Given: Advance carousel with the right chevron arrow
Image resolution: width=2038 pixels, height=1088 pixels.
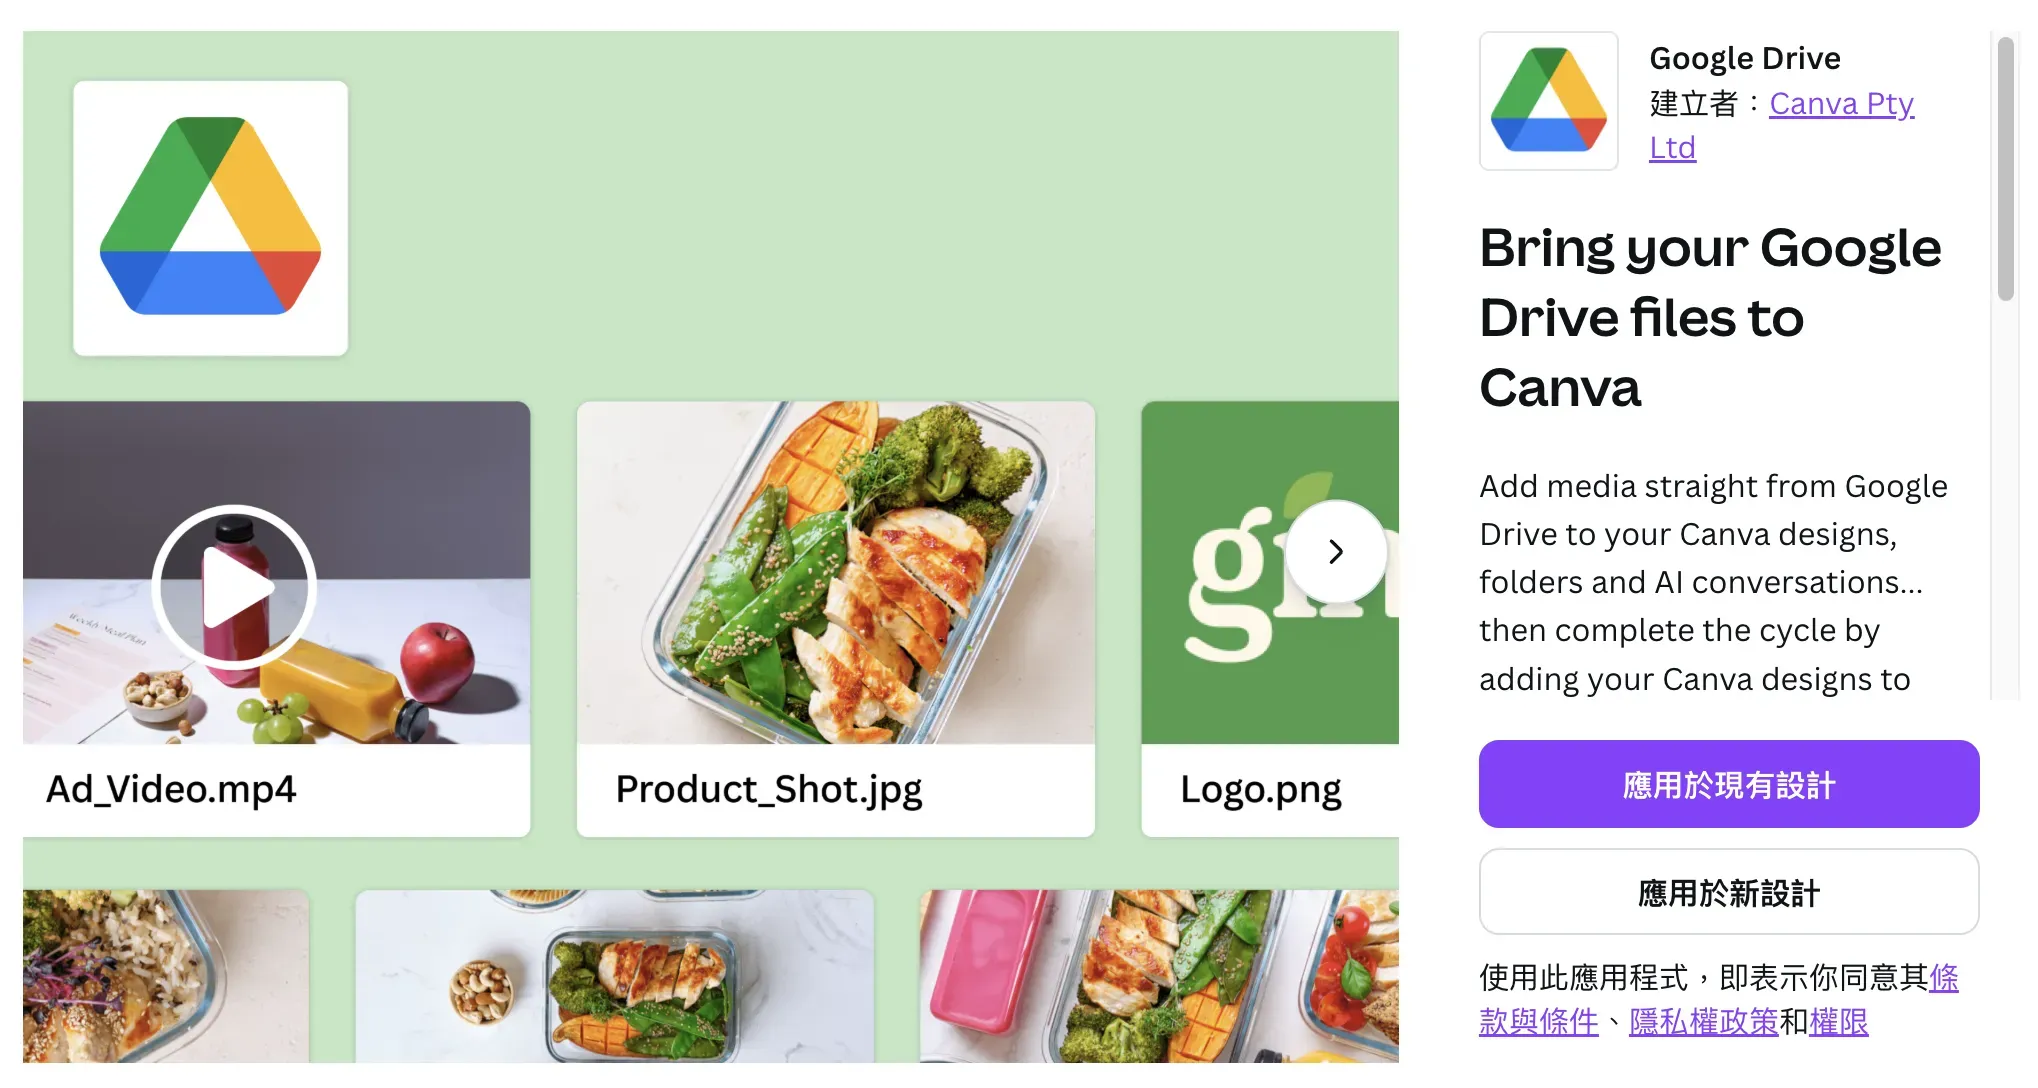Looking at the screenshot, I should 1336,551.
